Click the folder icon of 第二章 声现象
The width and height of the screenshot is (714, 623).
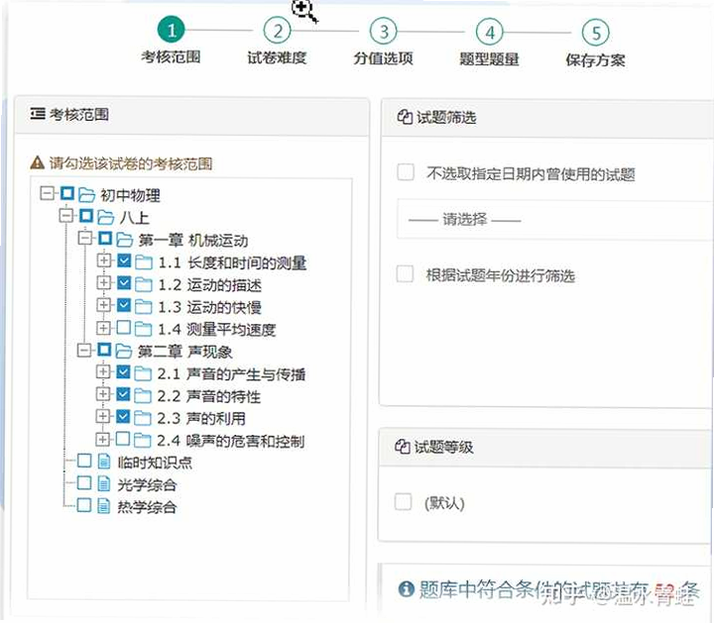(124, 351)
